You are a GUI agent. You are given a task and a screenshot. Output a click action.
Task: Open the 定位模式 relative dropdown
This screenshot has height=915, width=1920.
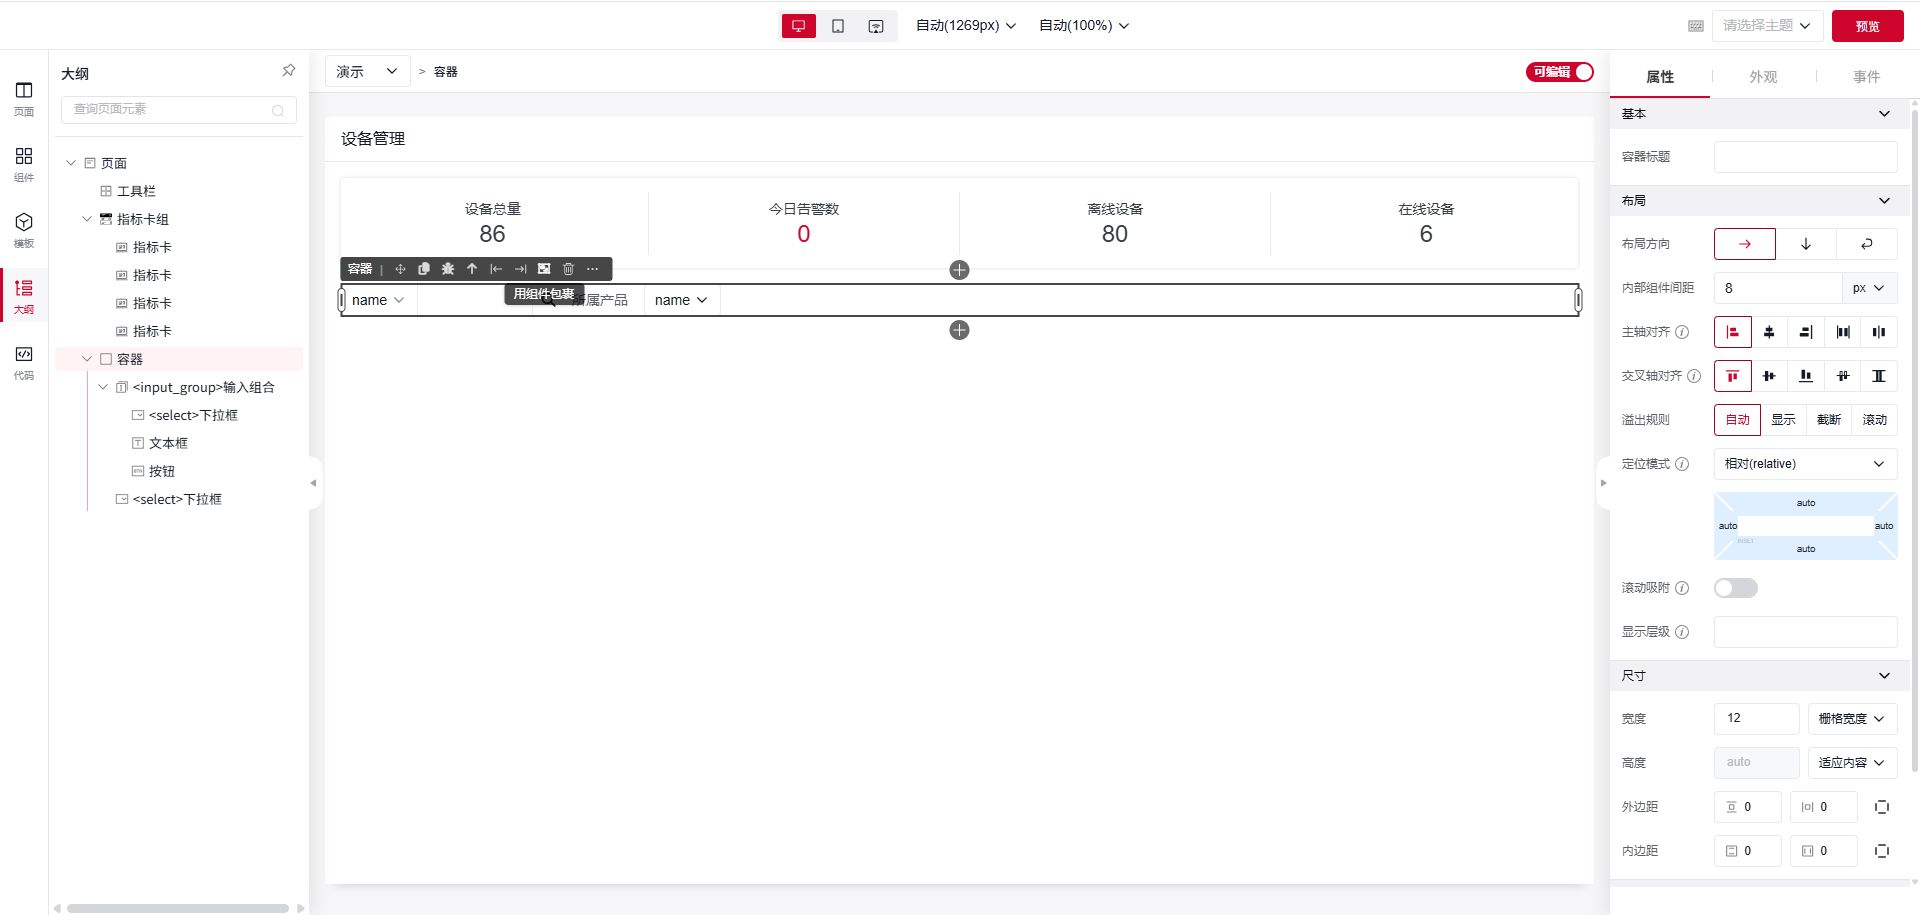click(1805, 464)
